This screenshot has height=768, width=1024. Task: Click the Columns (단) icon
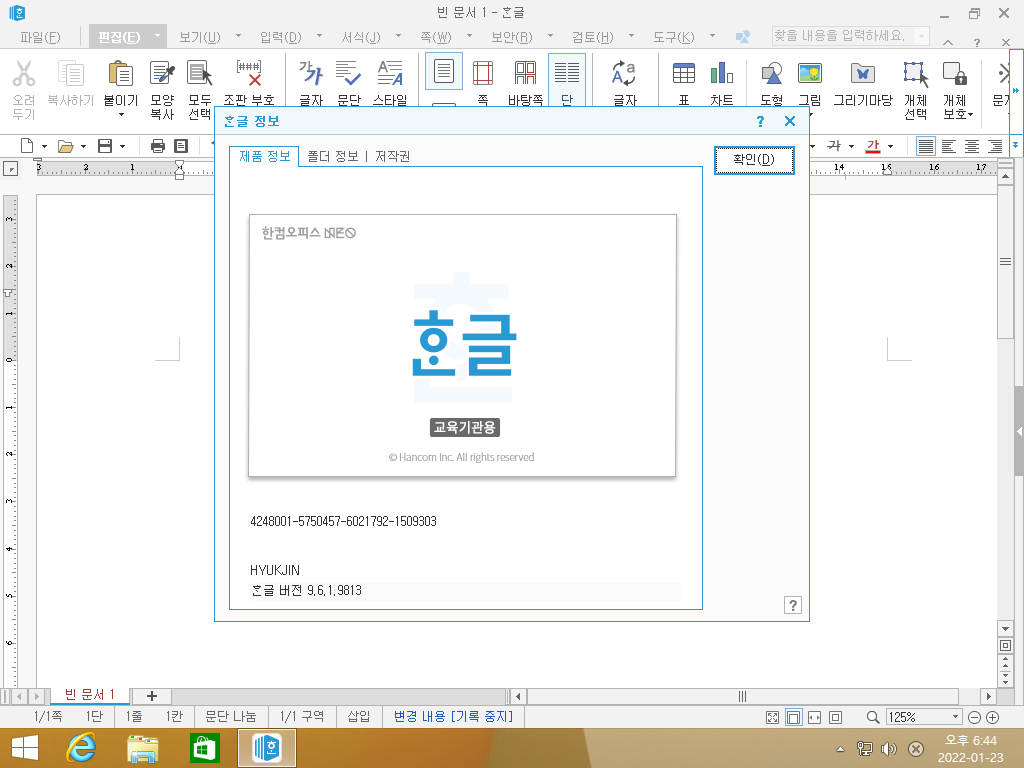click(x=567, y=73)
